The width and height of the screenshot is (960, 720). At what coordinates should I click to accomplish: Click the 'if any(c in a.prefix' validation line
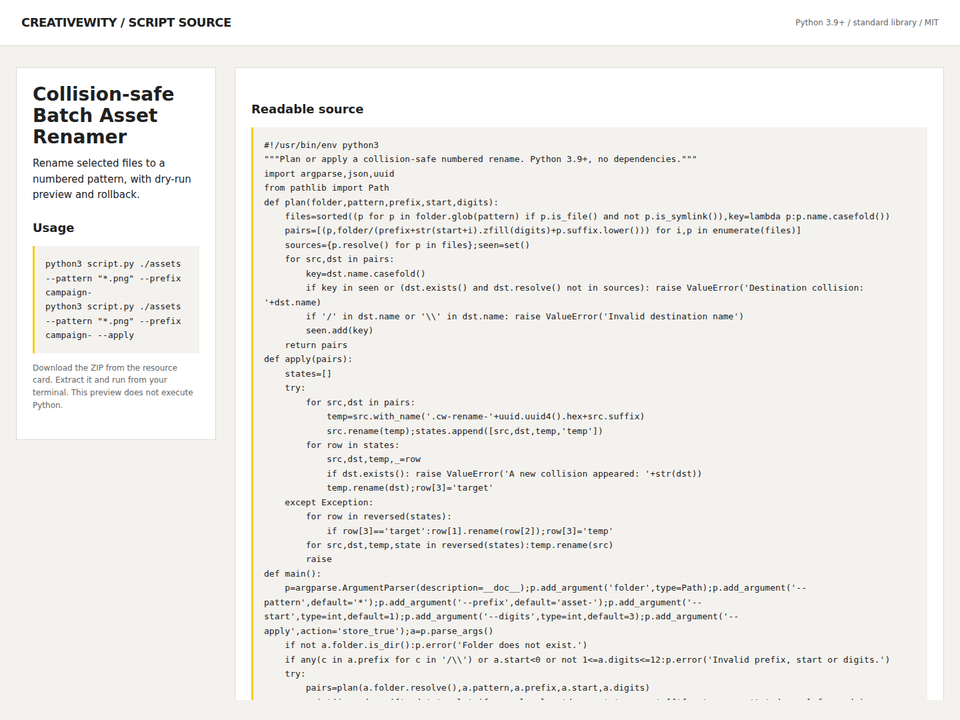[587, 659]
